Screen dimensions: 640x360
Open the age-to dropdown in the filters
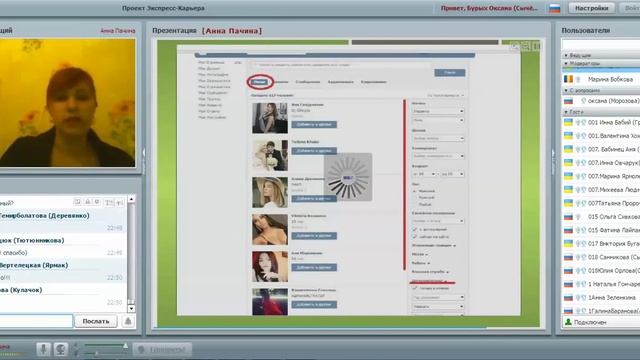(x=452, y=174)
